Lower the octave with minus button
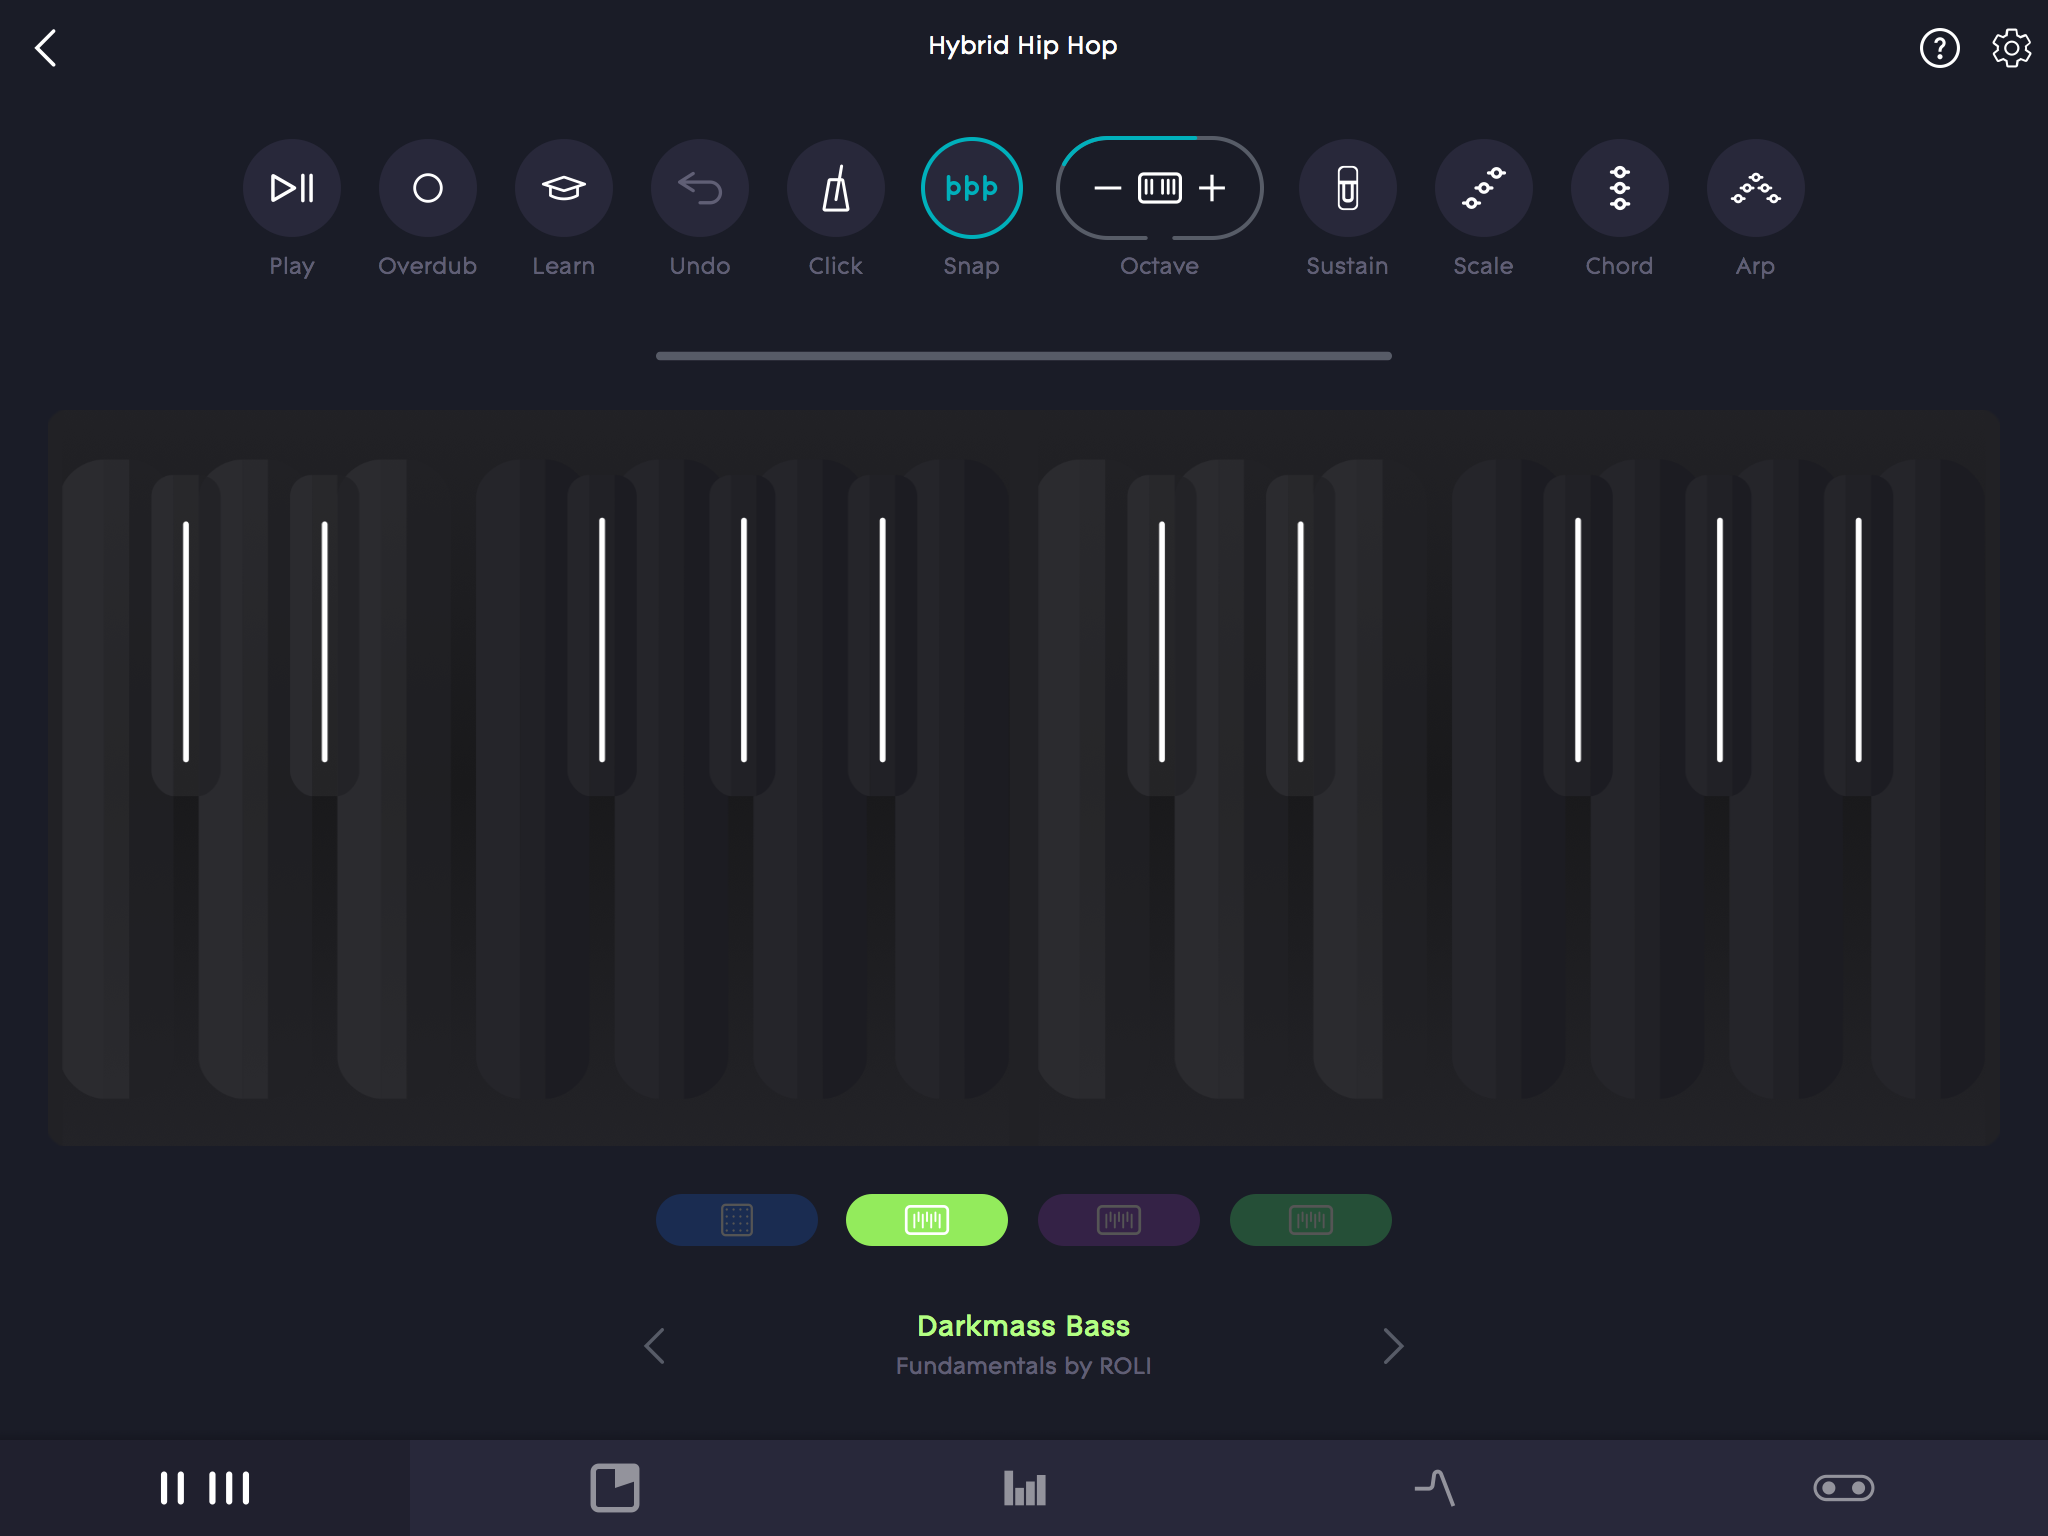 tap(1107, 188)
